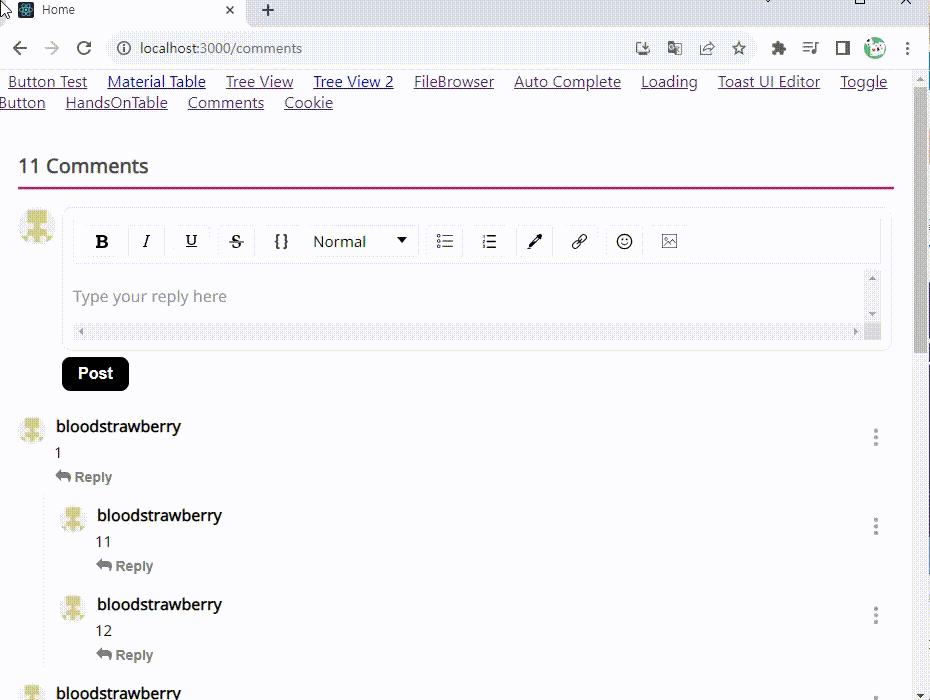Screen dimensions: 930x700
Task: Insert an ordered numbered list
Action: (x=489, y=241)
